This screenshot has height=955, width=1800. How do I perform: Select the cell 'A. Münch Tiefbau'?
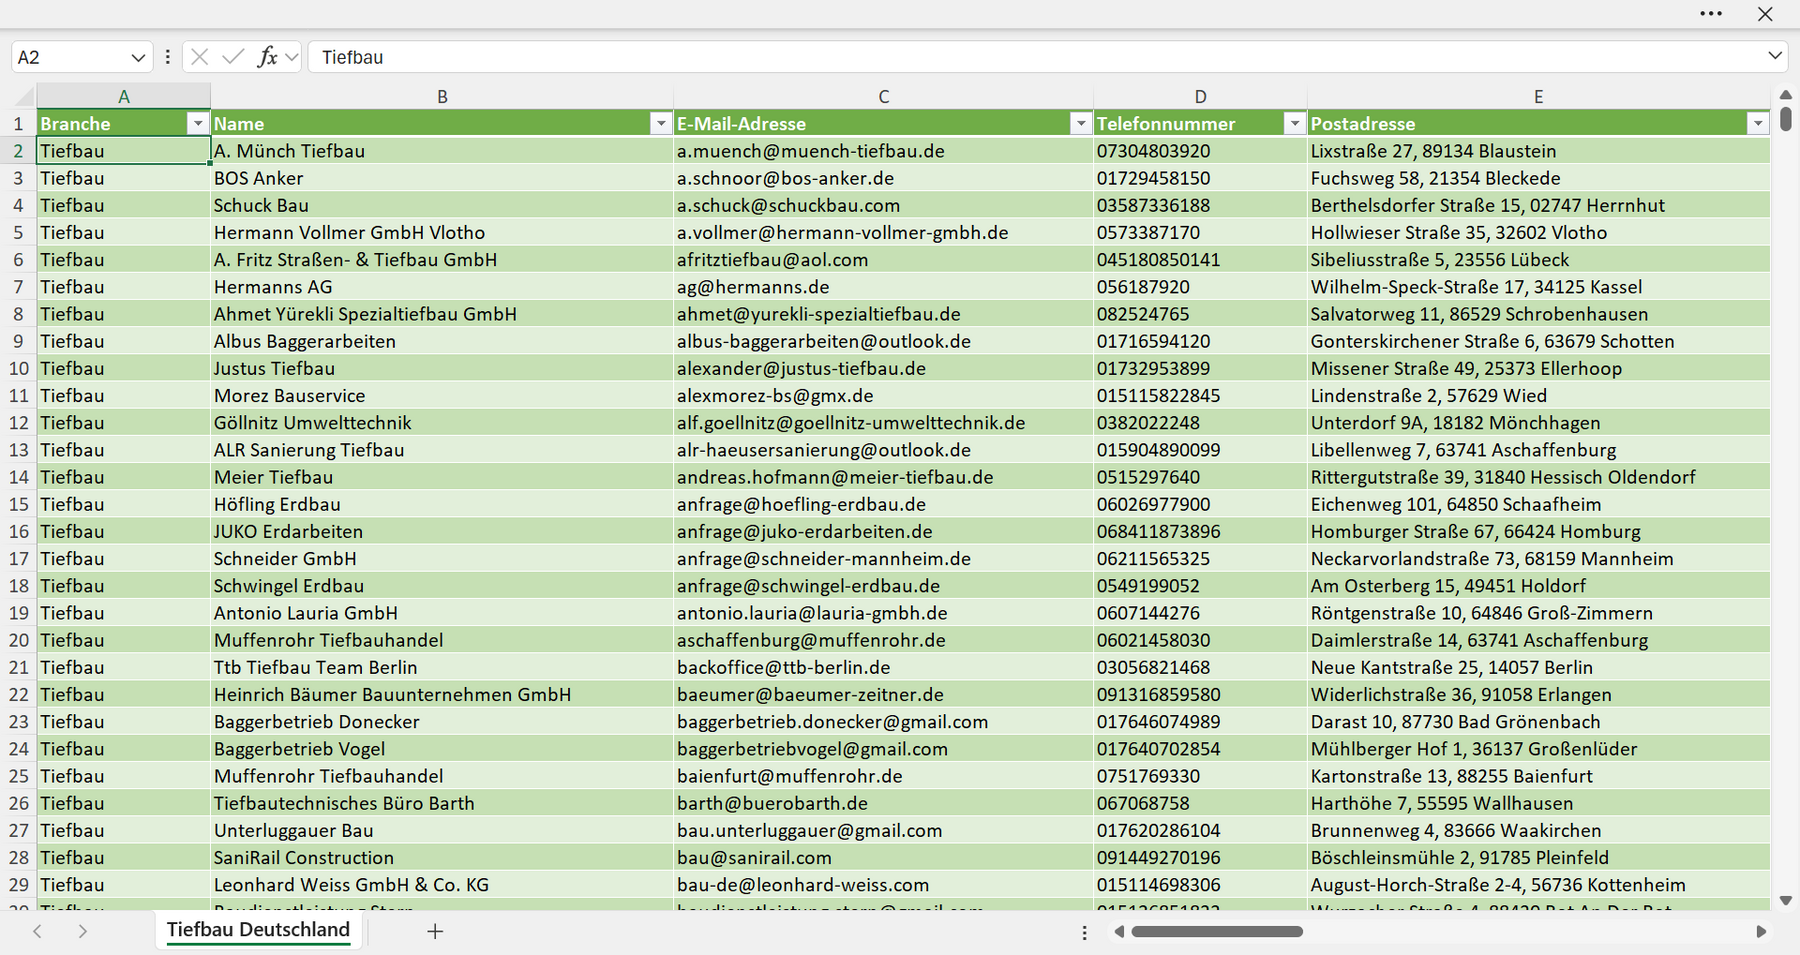point(442,151)
